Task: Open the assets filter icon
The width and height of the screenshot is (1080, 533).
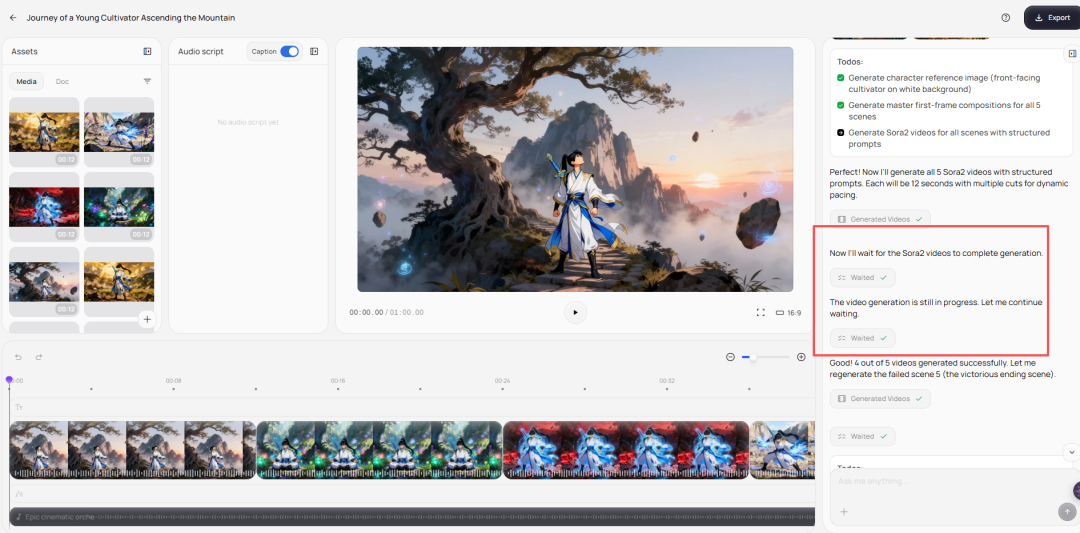Action: click(147, 81)
